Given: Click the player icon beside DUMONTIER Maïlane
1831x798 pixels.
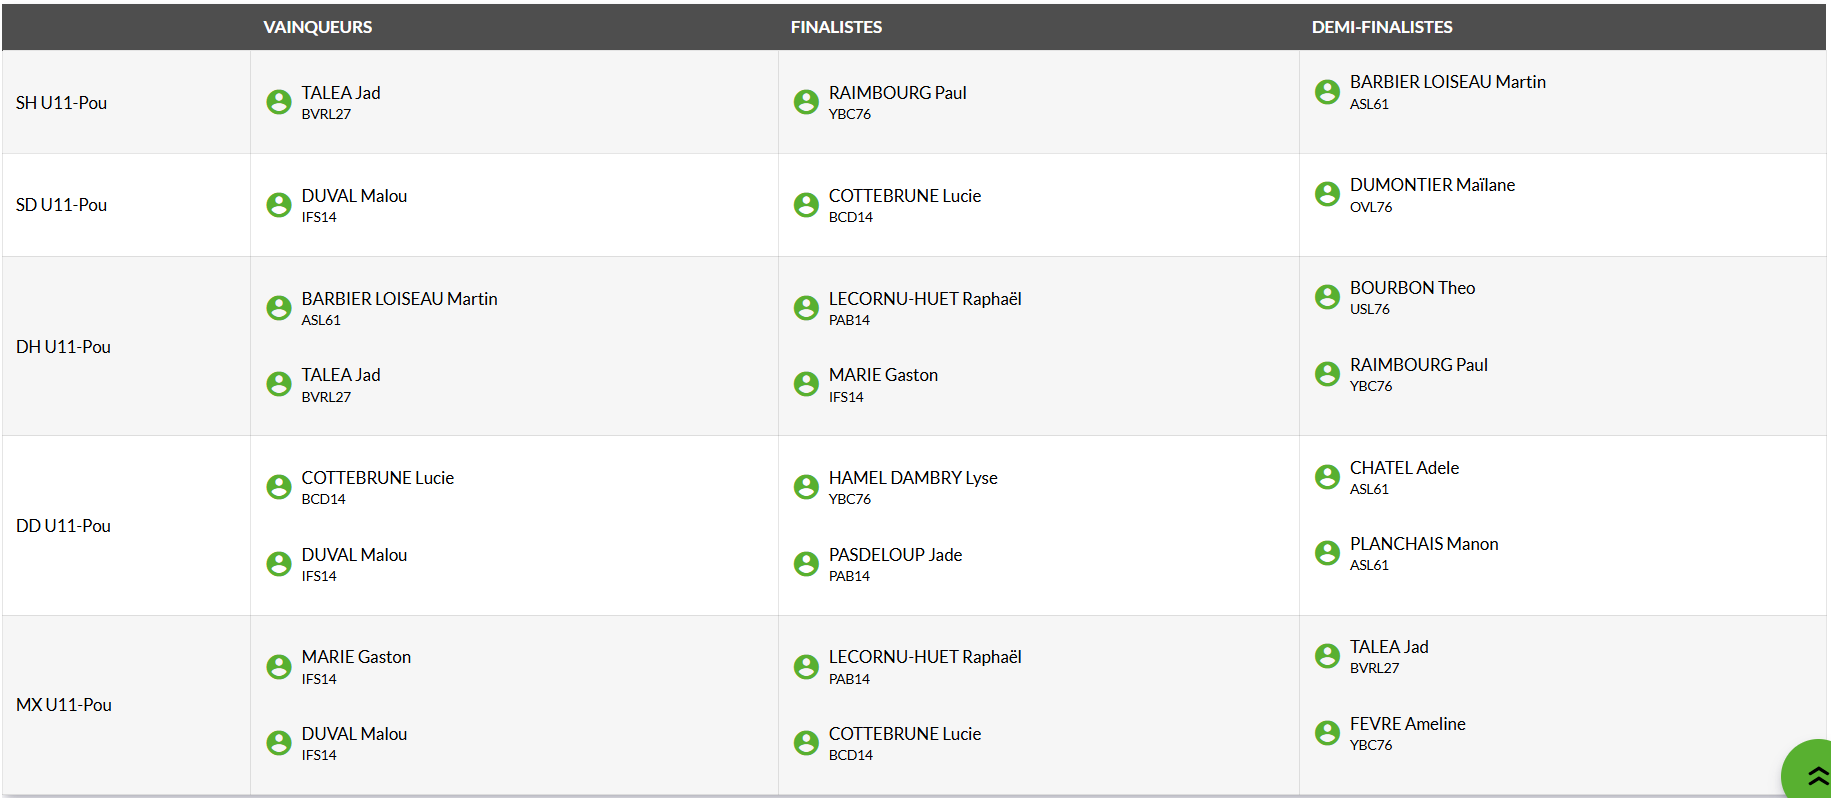Looking at the screenshot, I should pos(1327,194).
